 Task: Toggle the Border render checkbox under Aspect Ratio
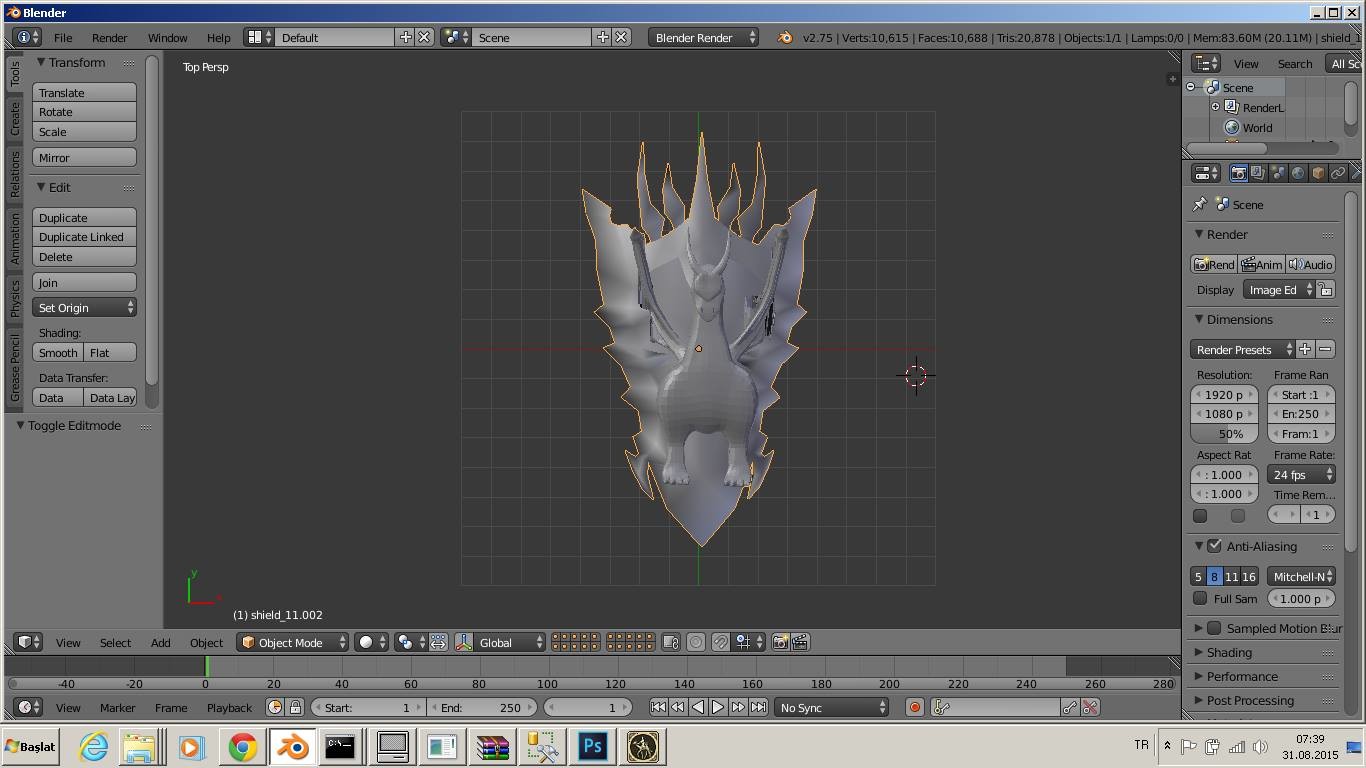[x=1200, y=515]
